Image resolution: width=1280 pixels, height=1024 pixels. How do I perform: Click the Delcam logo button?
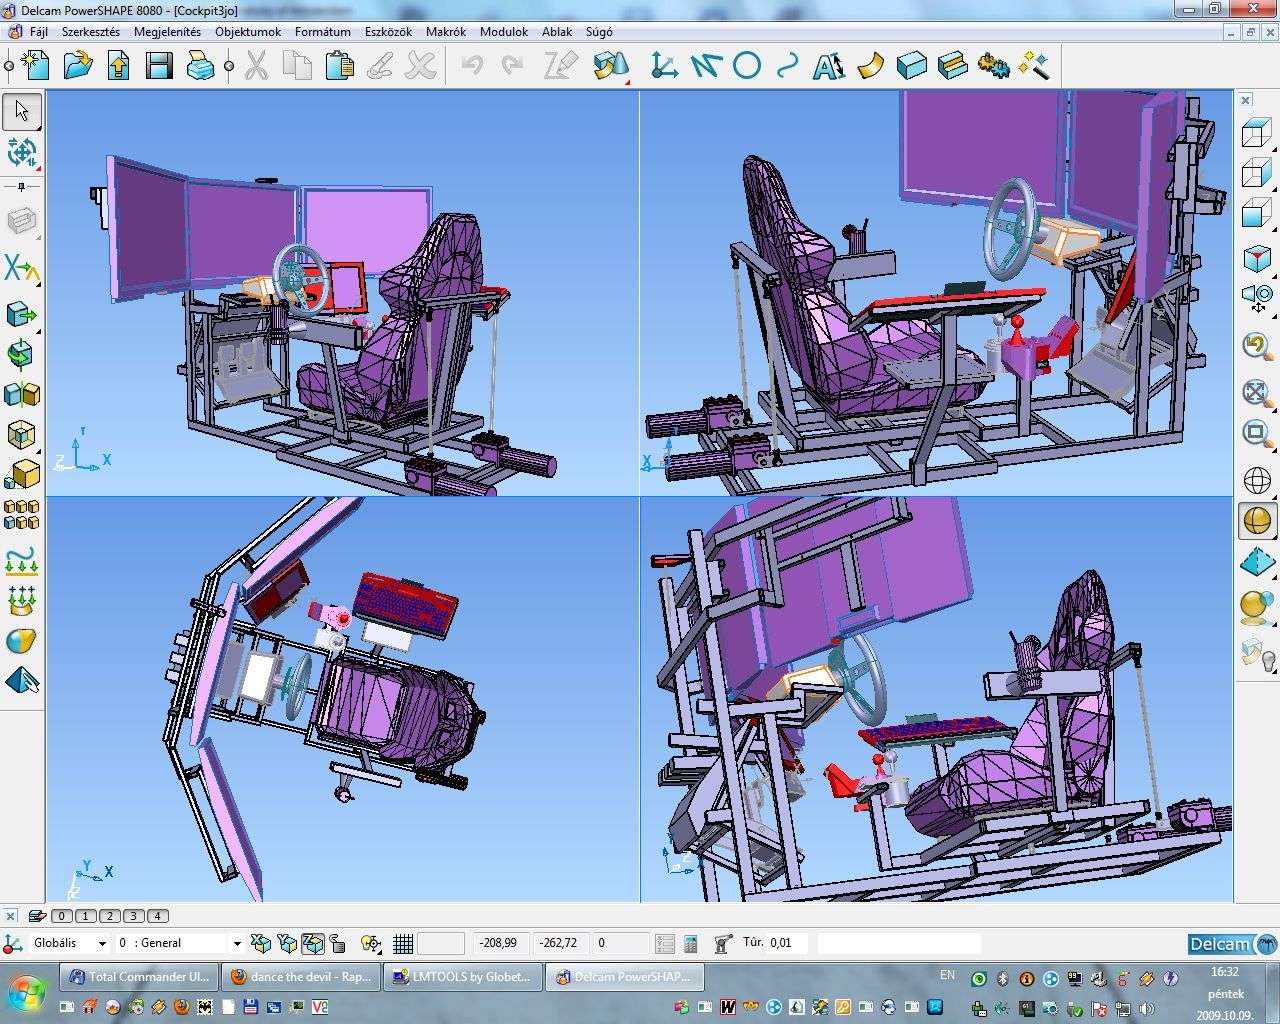(1232, 944)
